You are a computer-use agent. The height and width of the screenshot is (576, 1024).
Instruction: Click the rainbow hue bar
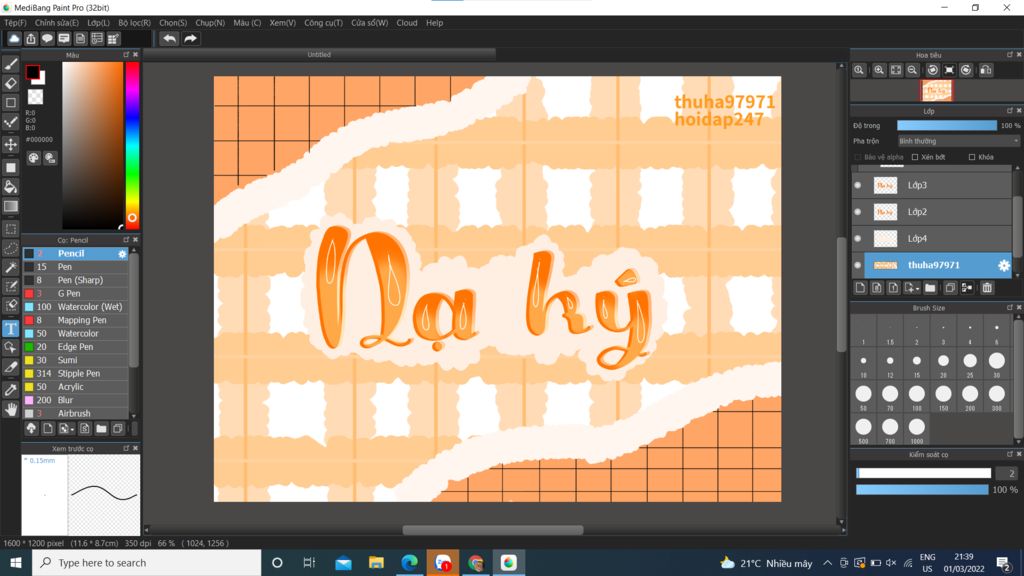click(x=132, y=145)
